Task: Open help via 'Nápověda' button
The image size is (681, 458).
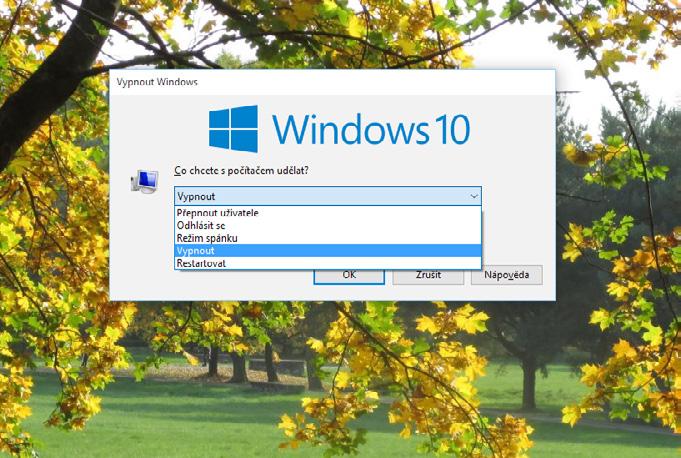Action: pyautogui.click(x=507, y=275)
